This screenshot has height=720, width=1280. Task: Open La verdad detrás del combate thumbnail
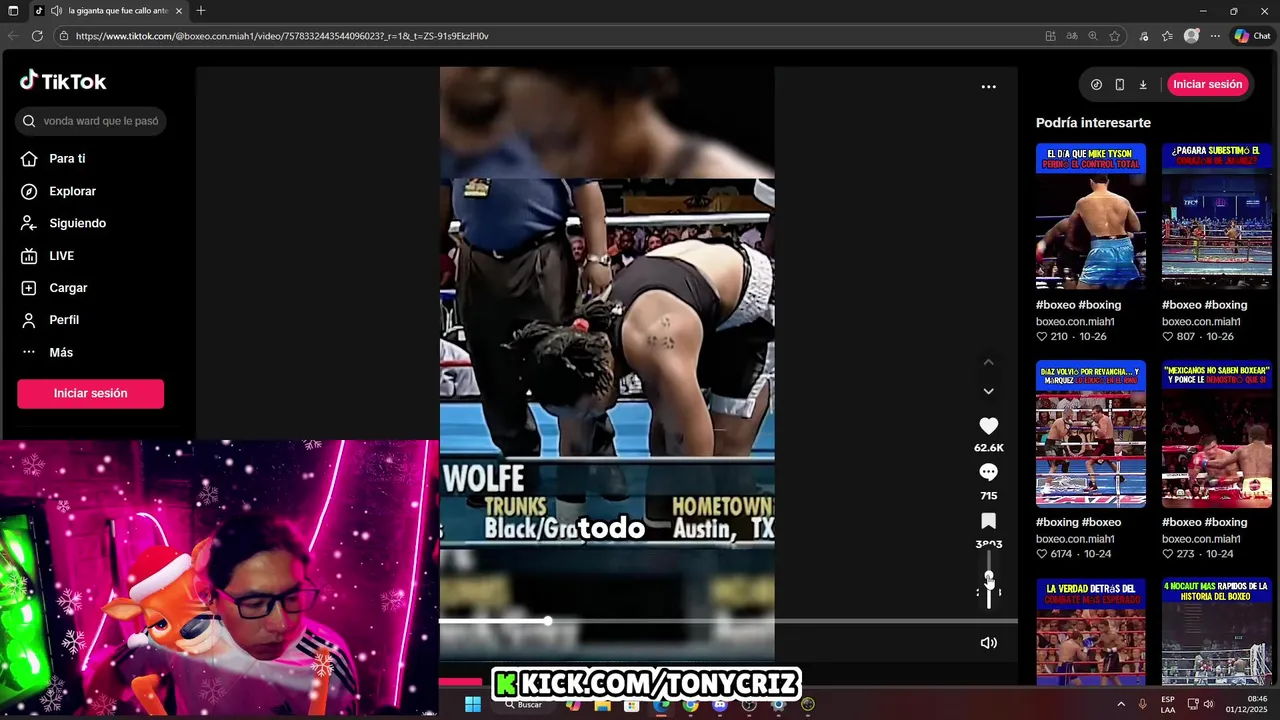pos(1091,632)
